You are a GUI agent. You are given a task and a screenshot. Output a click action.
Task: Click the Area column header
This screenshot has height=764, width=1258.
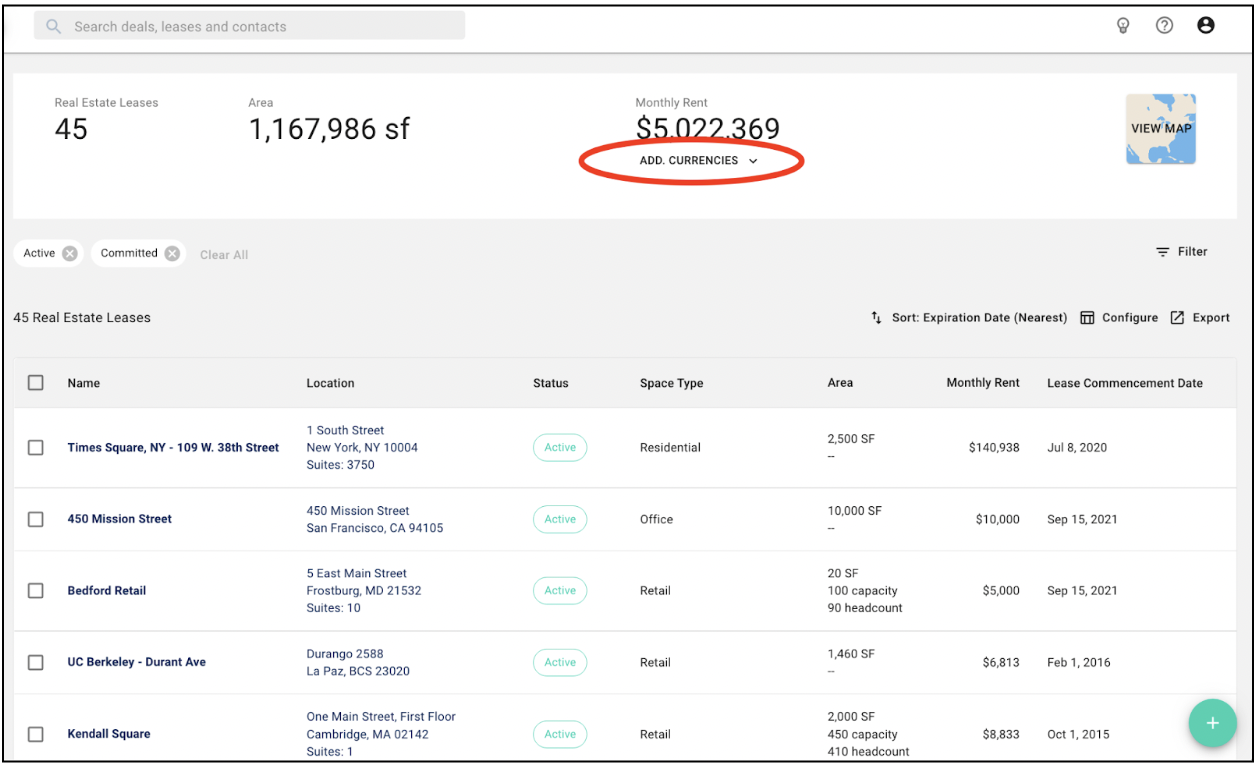tap(841, 383)
